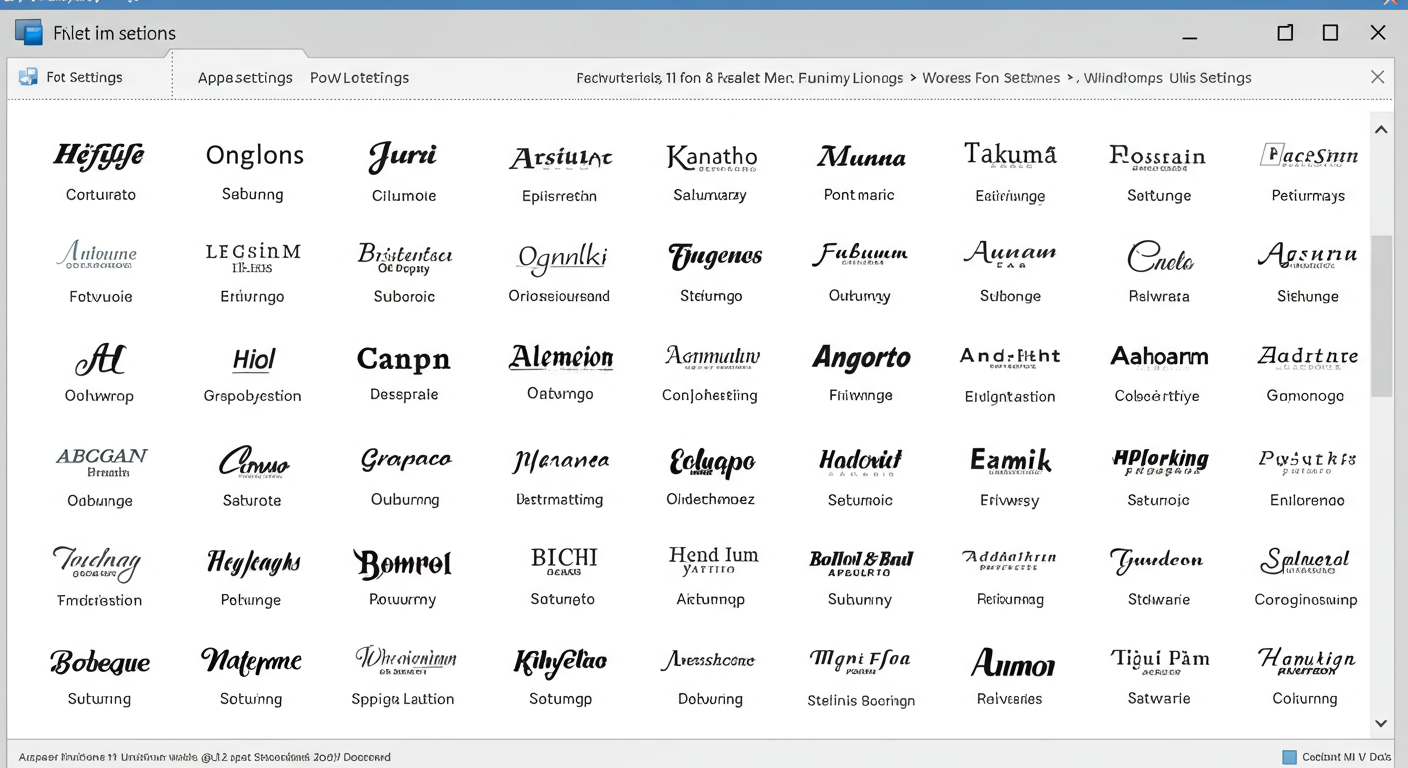Pick the Canpn font preview
The height and width of the screenshot is (768, 1408).
coord(403,359)
